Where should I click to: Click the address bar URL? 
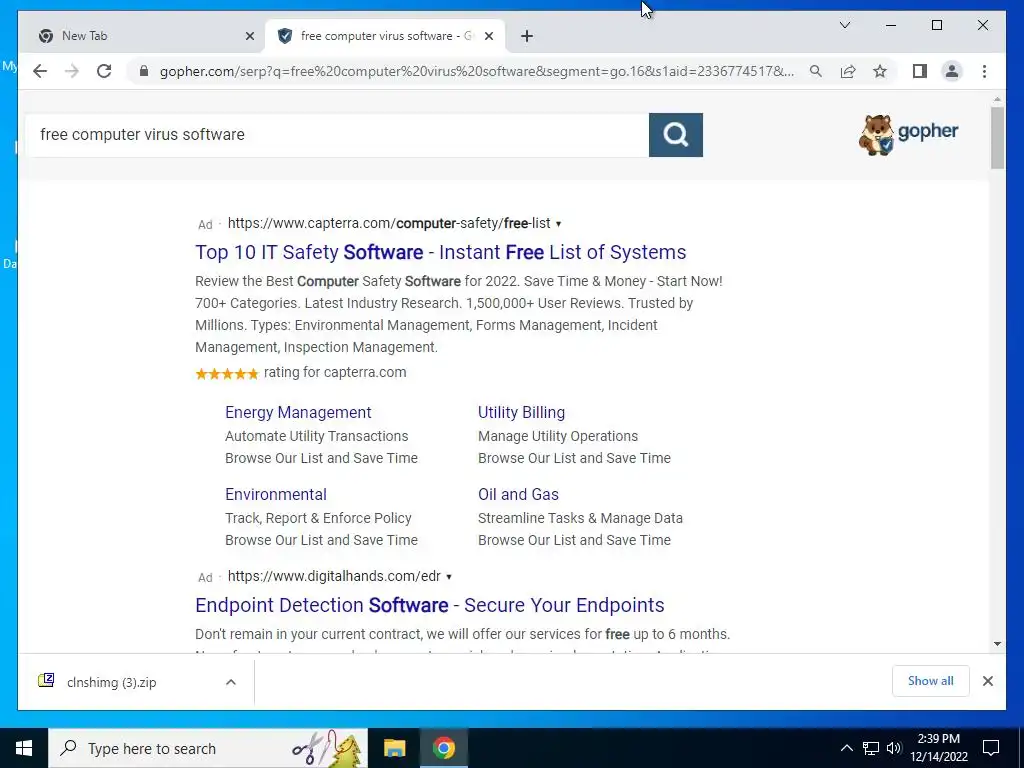[x=477, y=71]
